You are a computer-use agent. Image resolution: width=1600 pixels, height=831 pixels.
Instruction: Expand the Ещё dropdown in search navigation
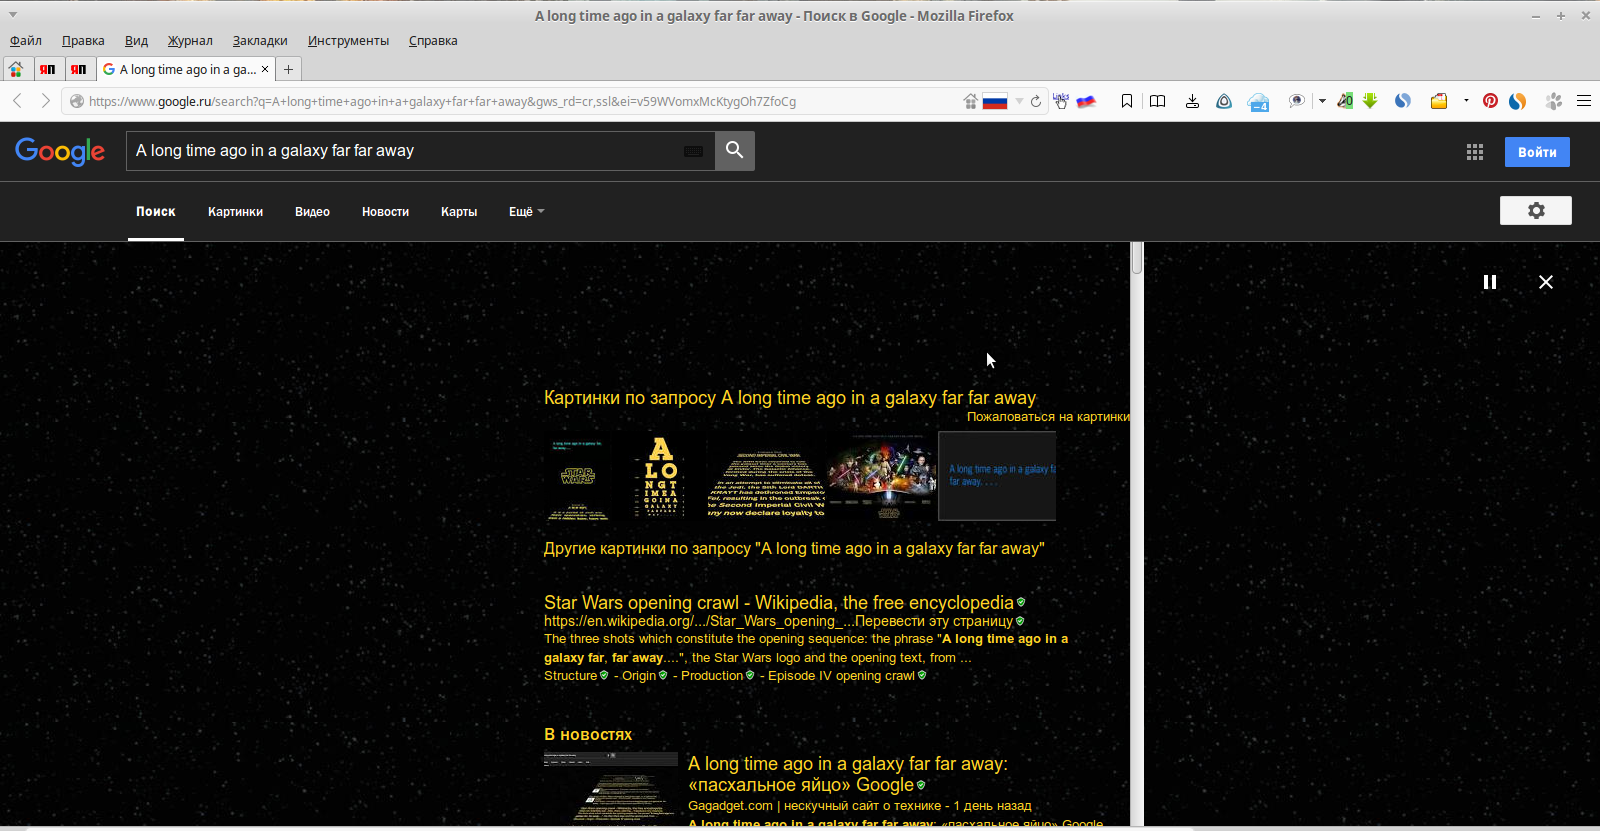(x=526, y=212)
